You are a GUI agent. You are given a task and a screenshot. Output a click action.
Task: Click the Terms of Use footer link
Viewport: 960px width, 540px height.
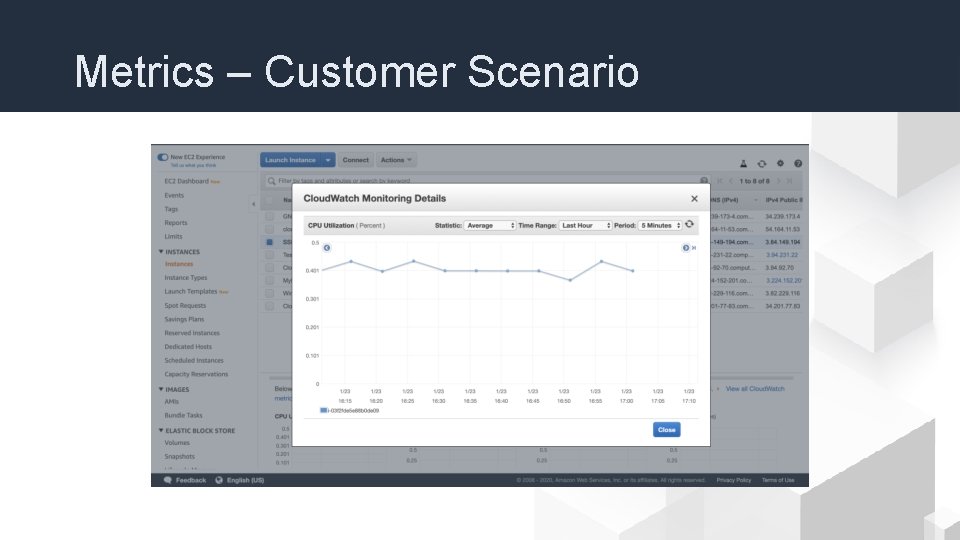pos(778,480)
